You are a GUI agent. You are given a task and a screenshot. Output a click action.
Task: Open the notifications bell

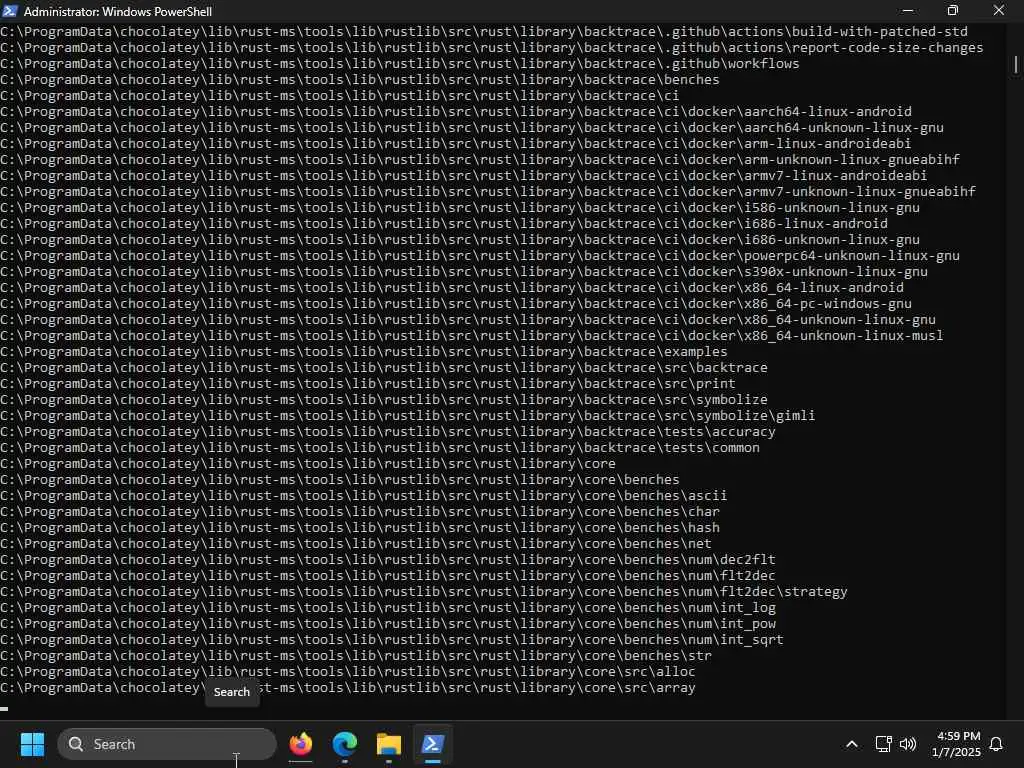(x=997, y=744)
